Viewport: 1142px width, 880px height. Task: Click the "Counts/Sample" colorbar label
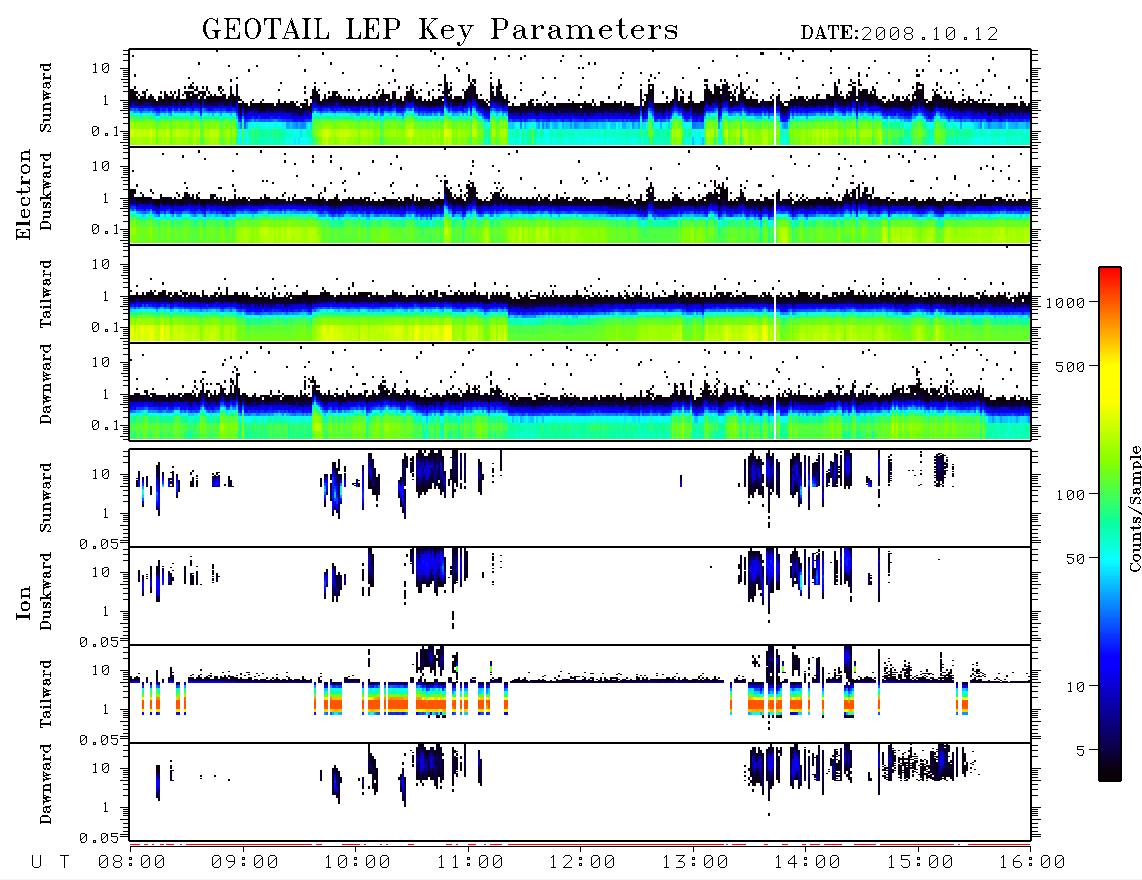(1134, 508)
